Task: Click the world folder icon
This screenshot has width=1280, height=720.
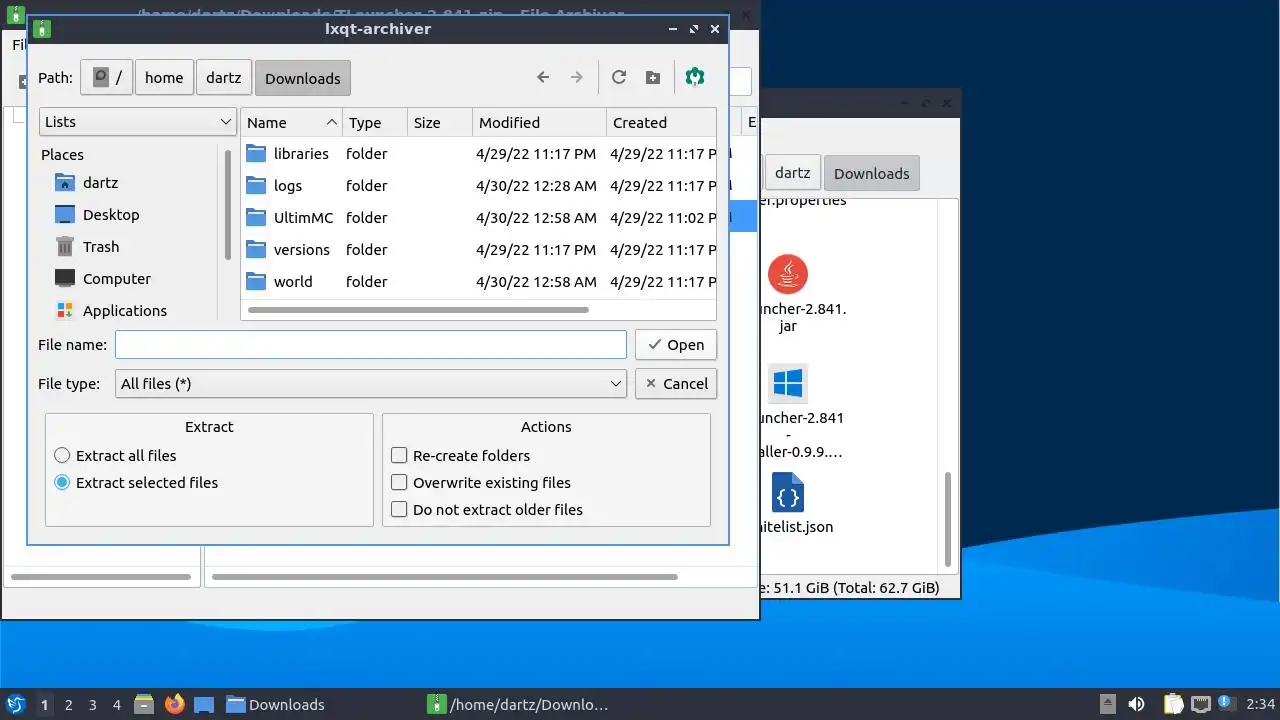Action: 256,282
